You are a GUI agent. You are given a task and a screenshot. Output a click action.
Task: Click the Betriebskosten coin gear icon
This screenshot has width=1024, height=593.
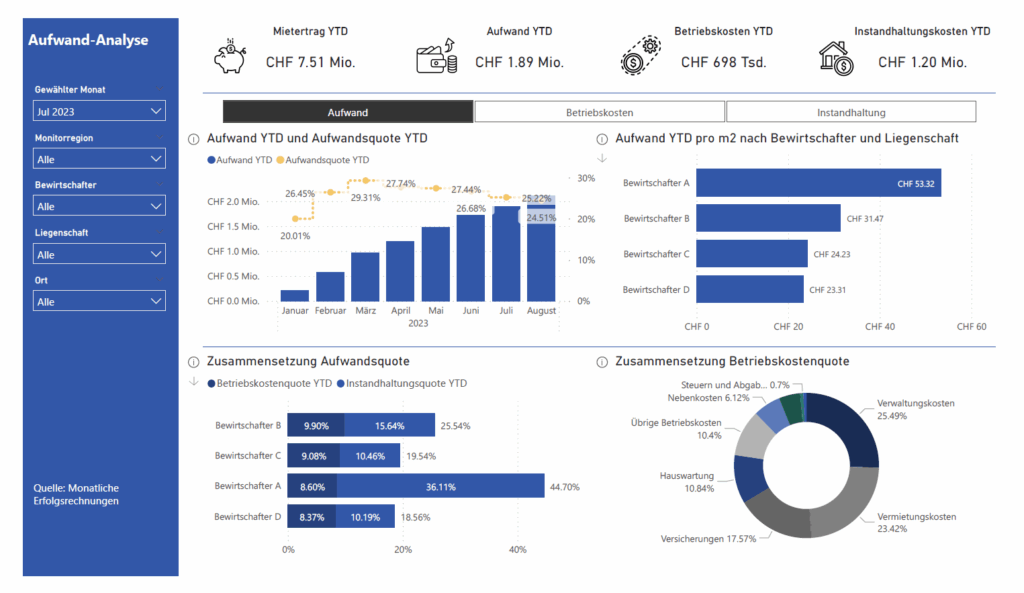(637, 56)
